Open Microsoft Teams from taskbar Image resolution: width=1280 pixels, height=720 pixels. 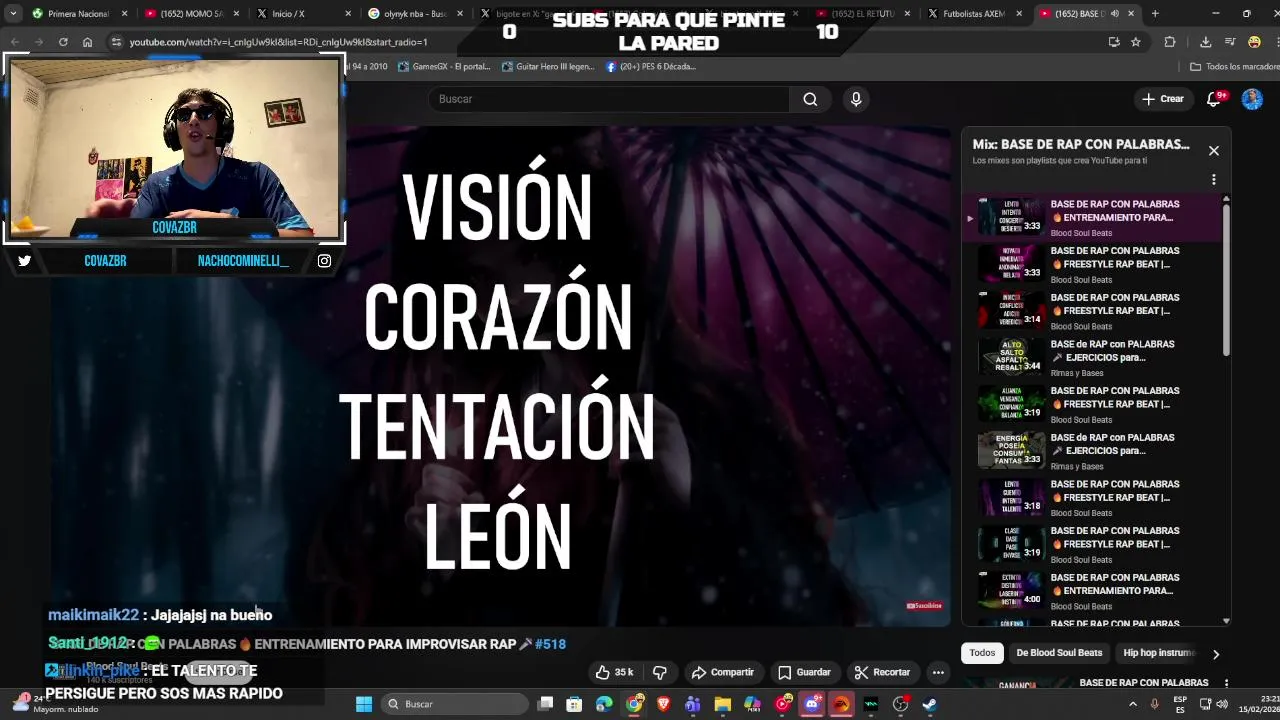click(x=693, y=704)
